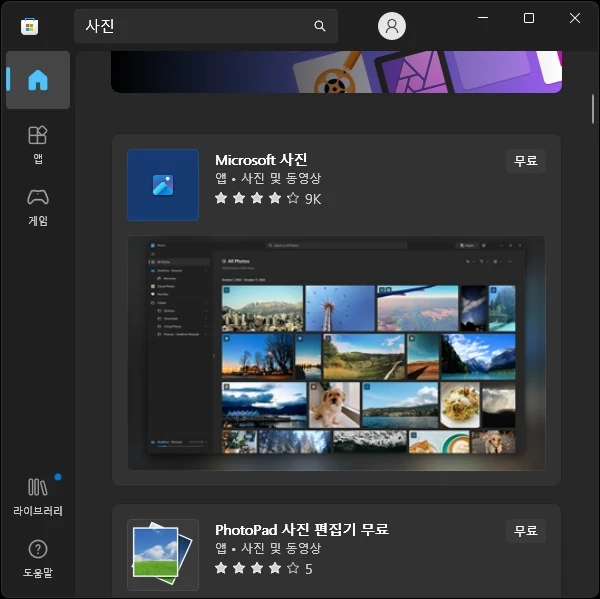Click PhotoPad star rating 5
600x599 pixels.
click(x=264, y=569)
